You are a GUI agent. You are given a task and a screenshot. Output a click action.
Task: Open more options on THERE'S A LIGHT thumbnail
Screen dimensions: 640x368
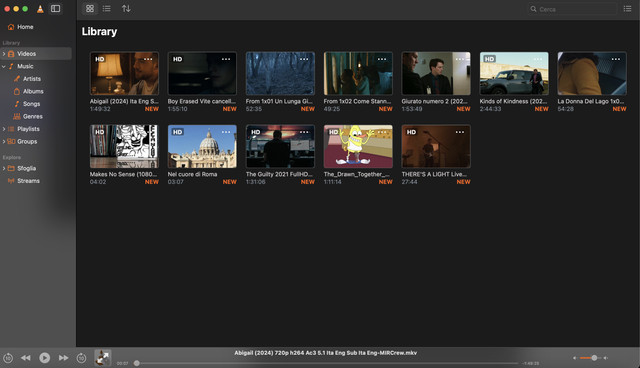(460, 132)
